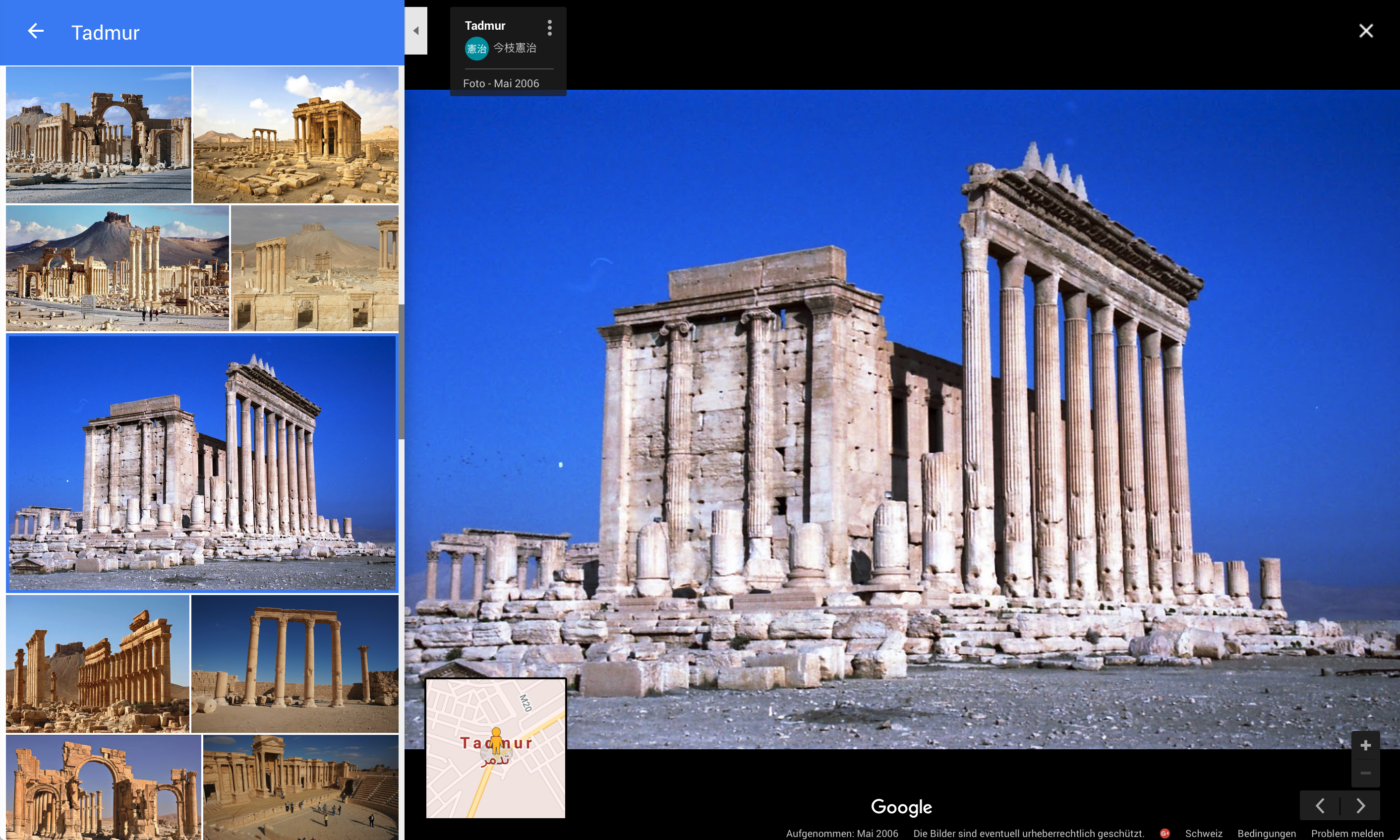Go to next photo with right chevron
The width and height of the screenshot is (1400, 840).
tap(1360, 806)
